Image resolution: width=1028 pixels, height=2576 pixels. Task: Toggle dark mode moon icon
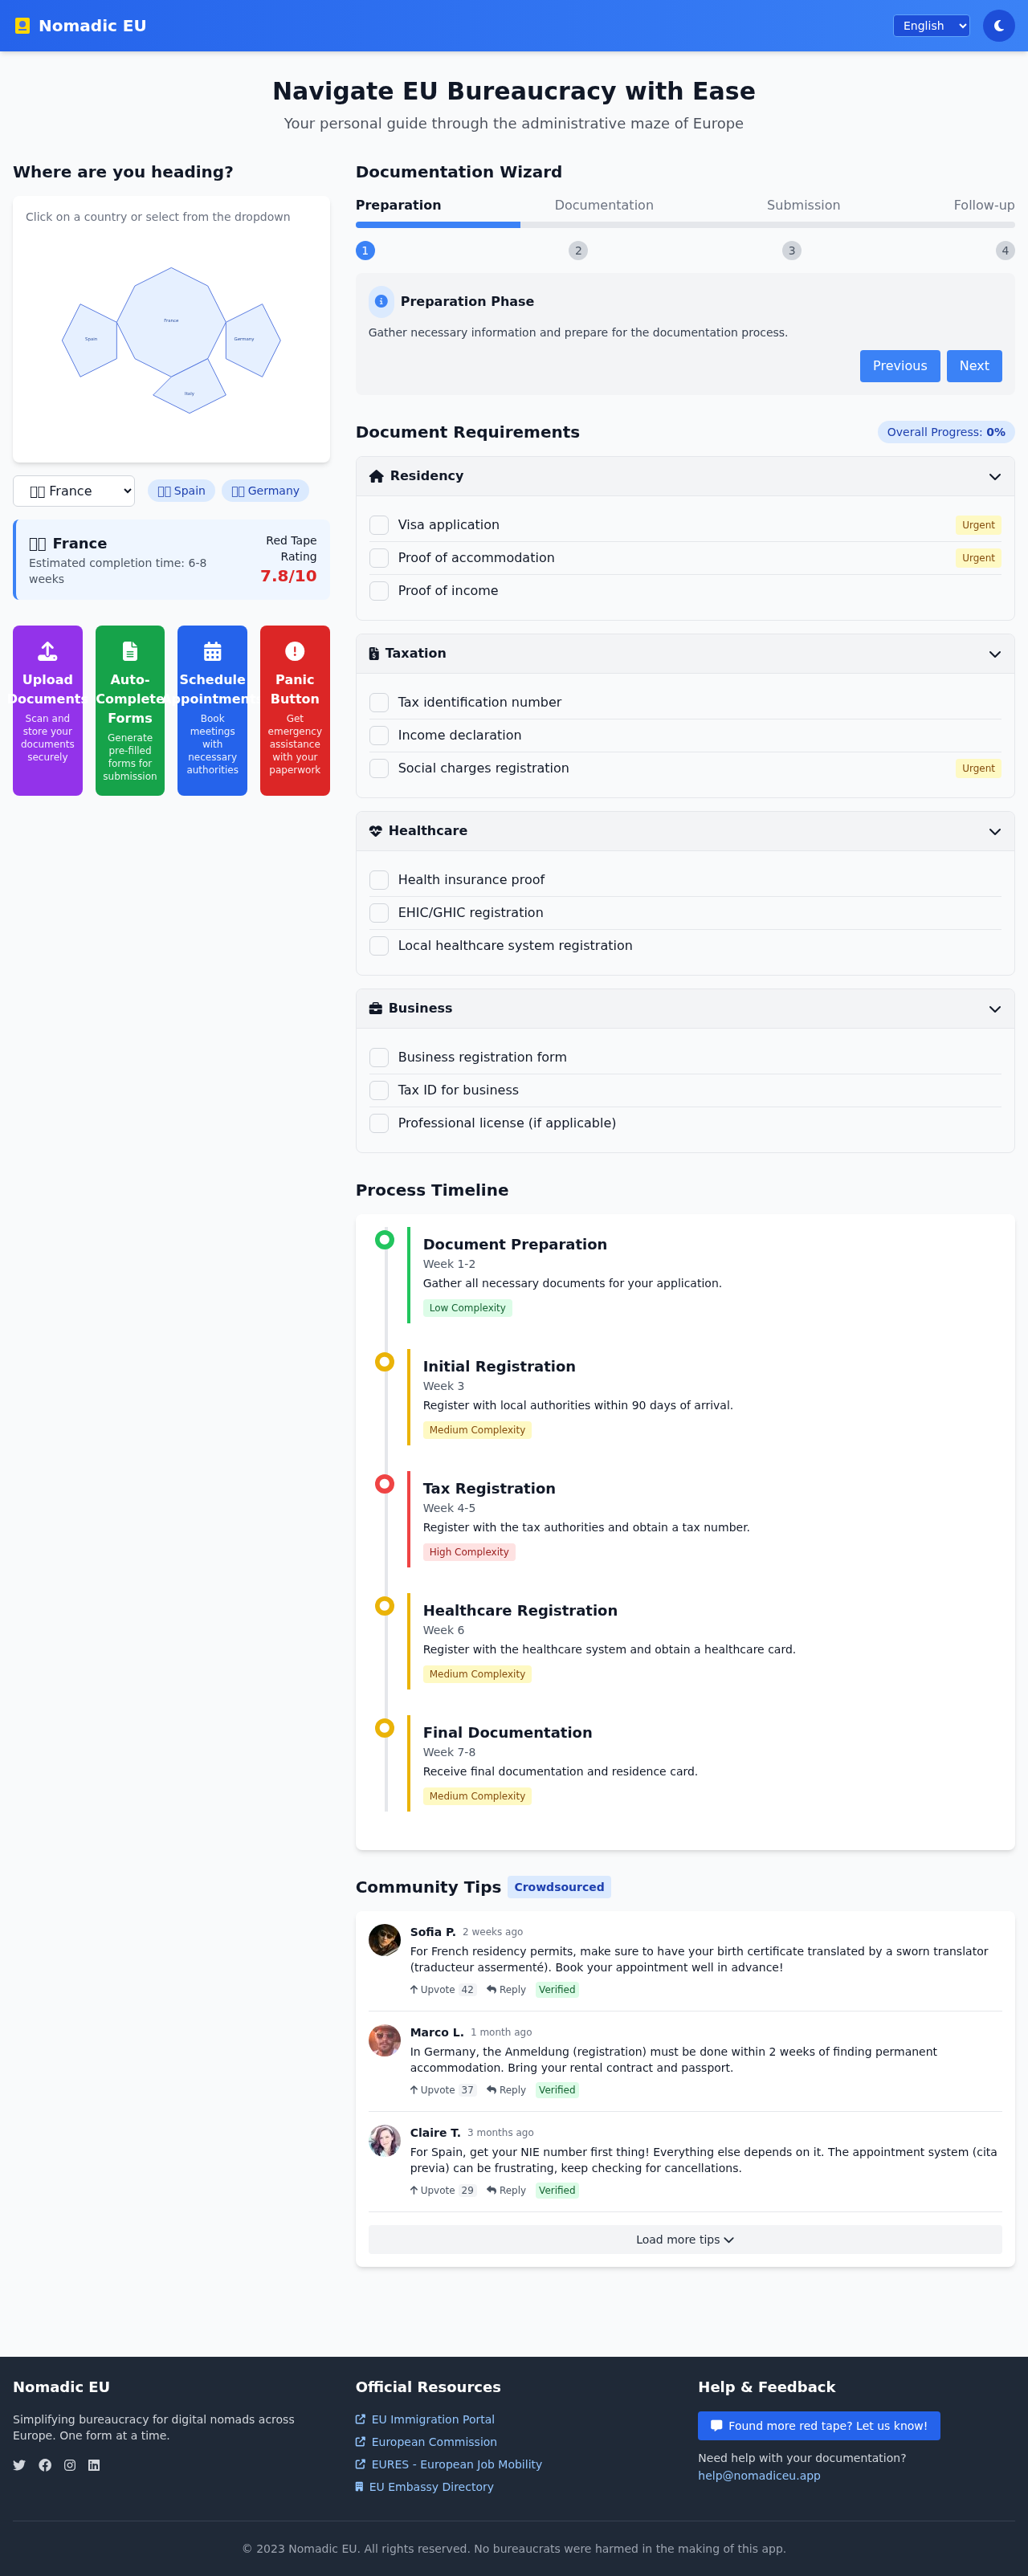tap(998, 26)
